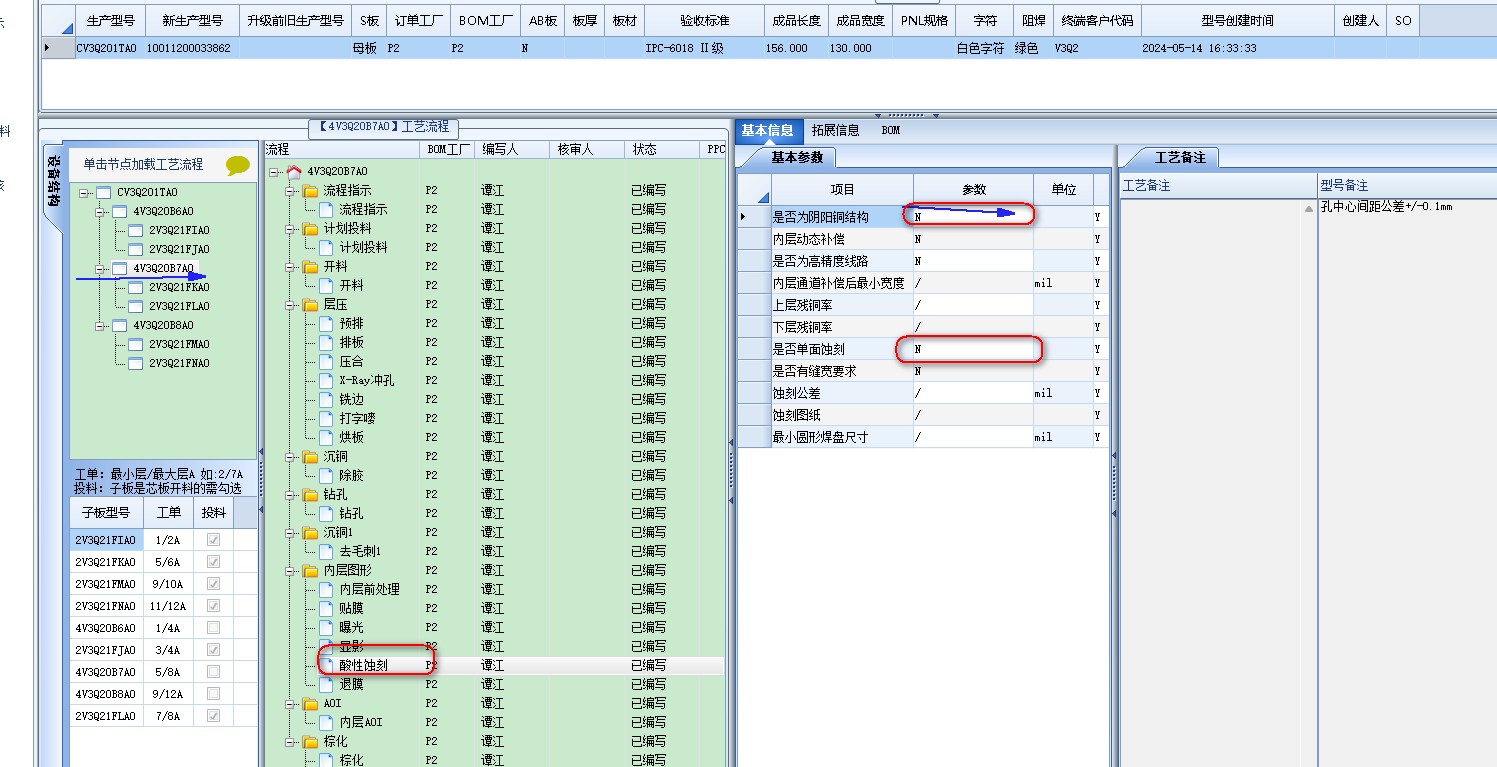Collapse the 层压 folder expander
1497x767 pixels.
point(291,305)
